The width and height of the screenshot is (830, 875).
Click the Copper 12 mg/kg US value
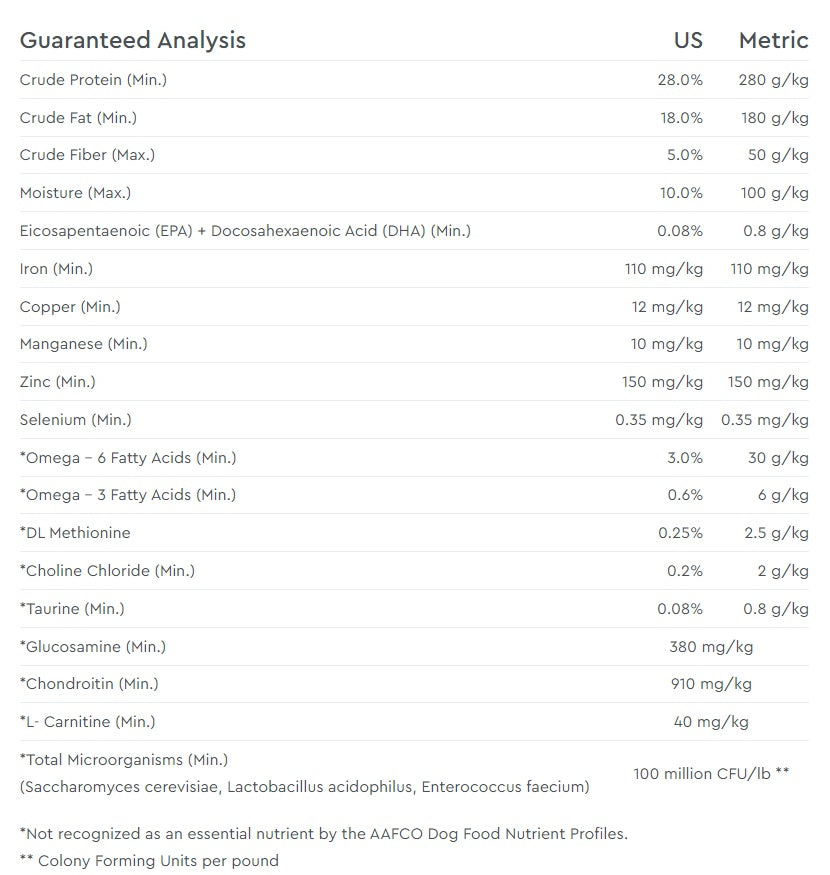[667, 307]
